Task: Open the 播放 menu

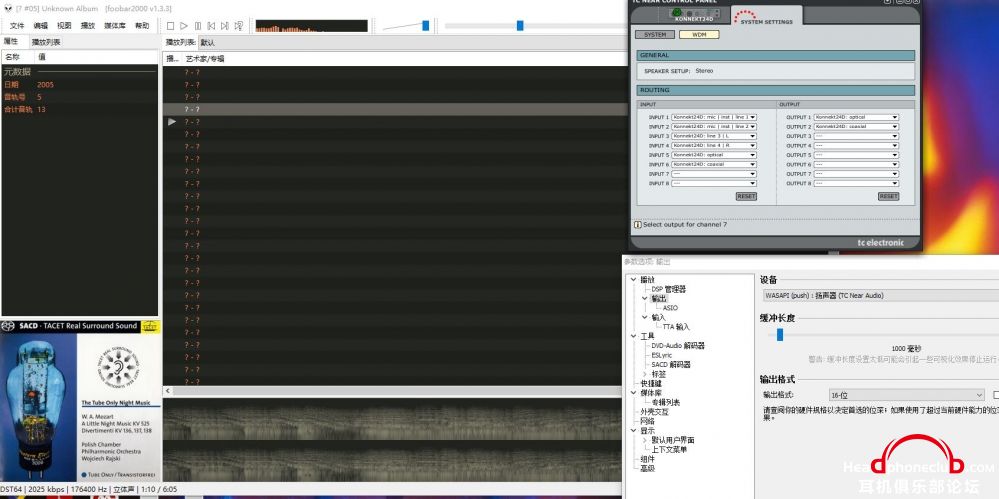Action: click(x=88, y=26)
